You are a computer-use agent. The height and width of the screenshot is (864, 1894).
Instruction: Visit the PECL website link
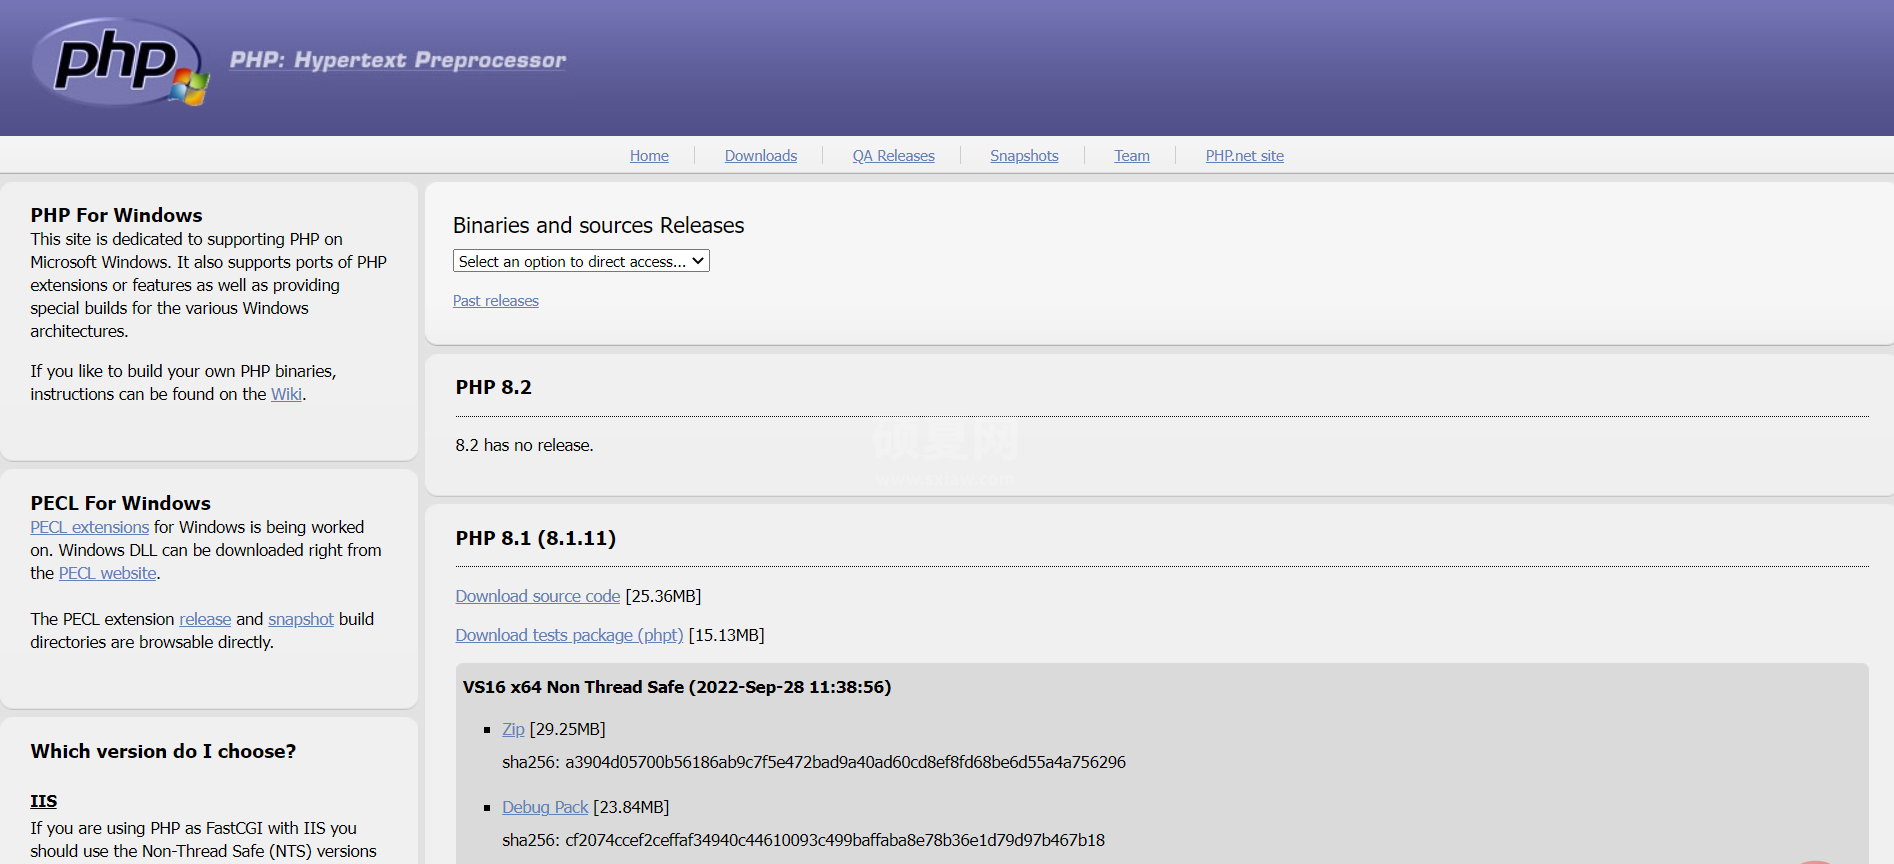(x=107, y=573)
